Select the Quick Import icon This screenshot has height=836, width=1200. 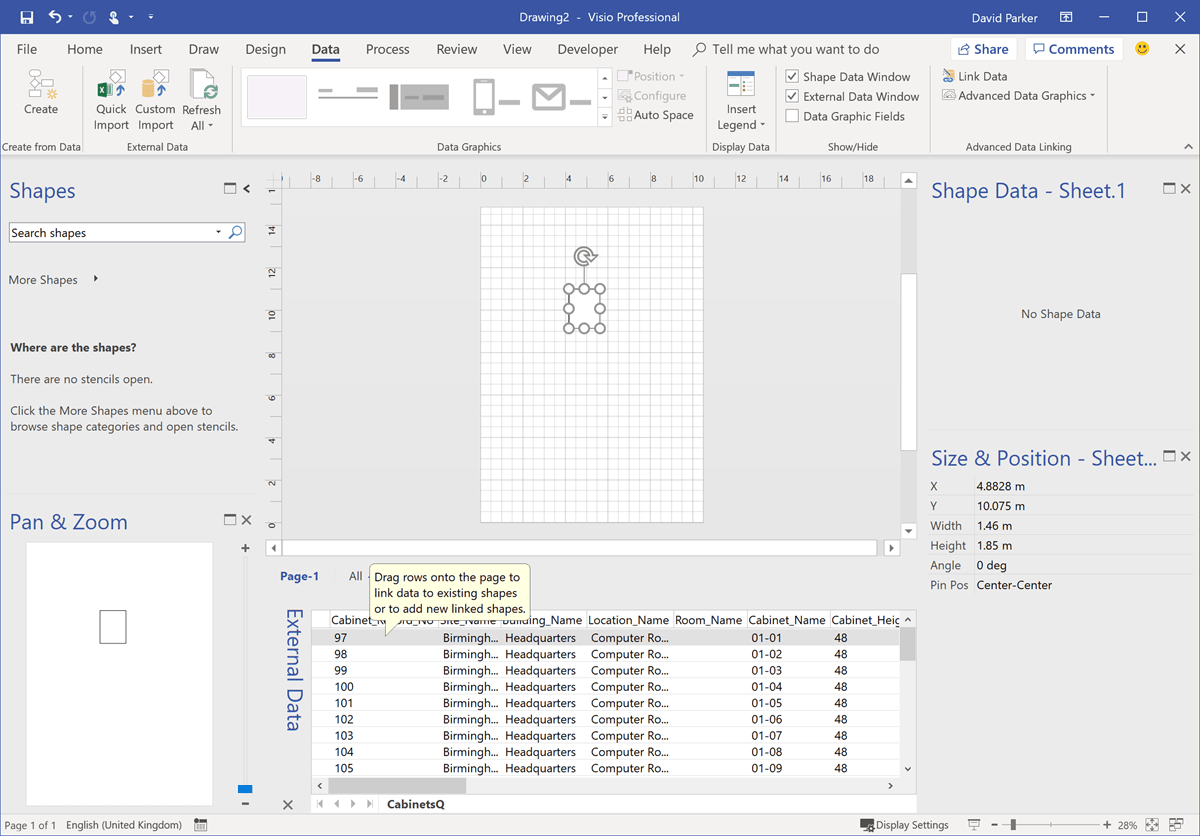(x=110, y=97)
